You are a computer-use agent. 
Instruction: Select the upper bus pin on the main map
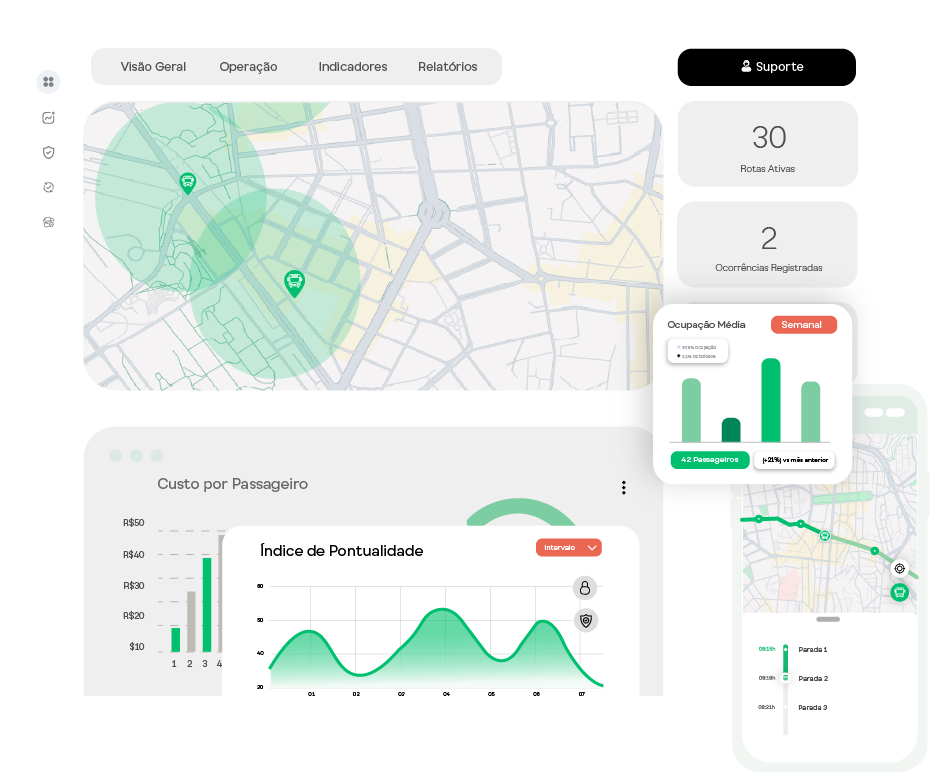pos(187,183)
